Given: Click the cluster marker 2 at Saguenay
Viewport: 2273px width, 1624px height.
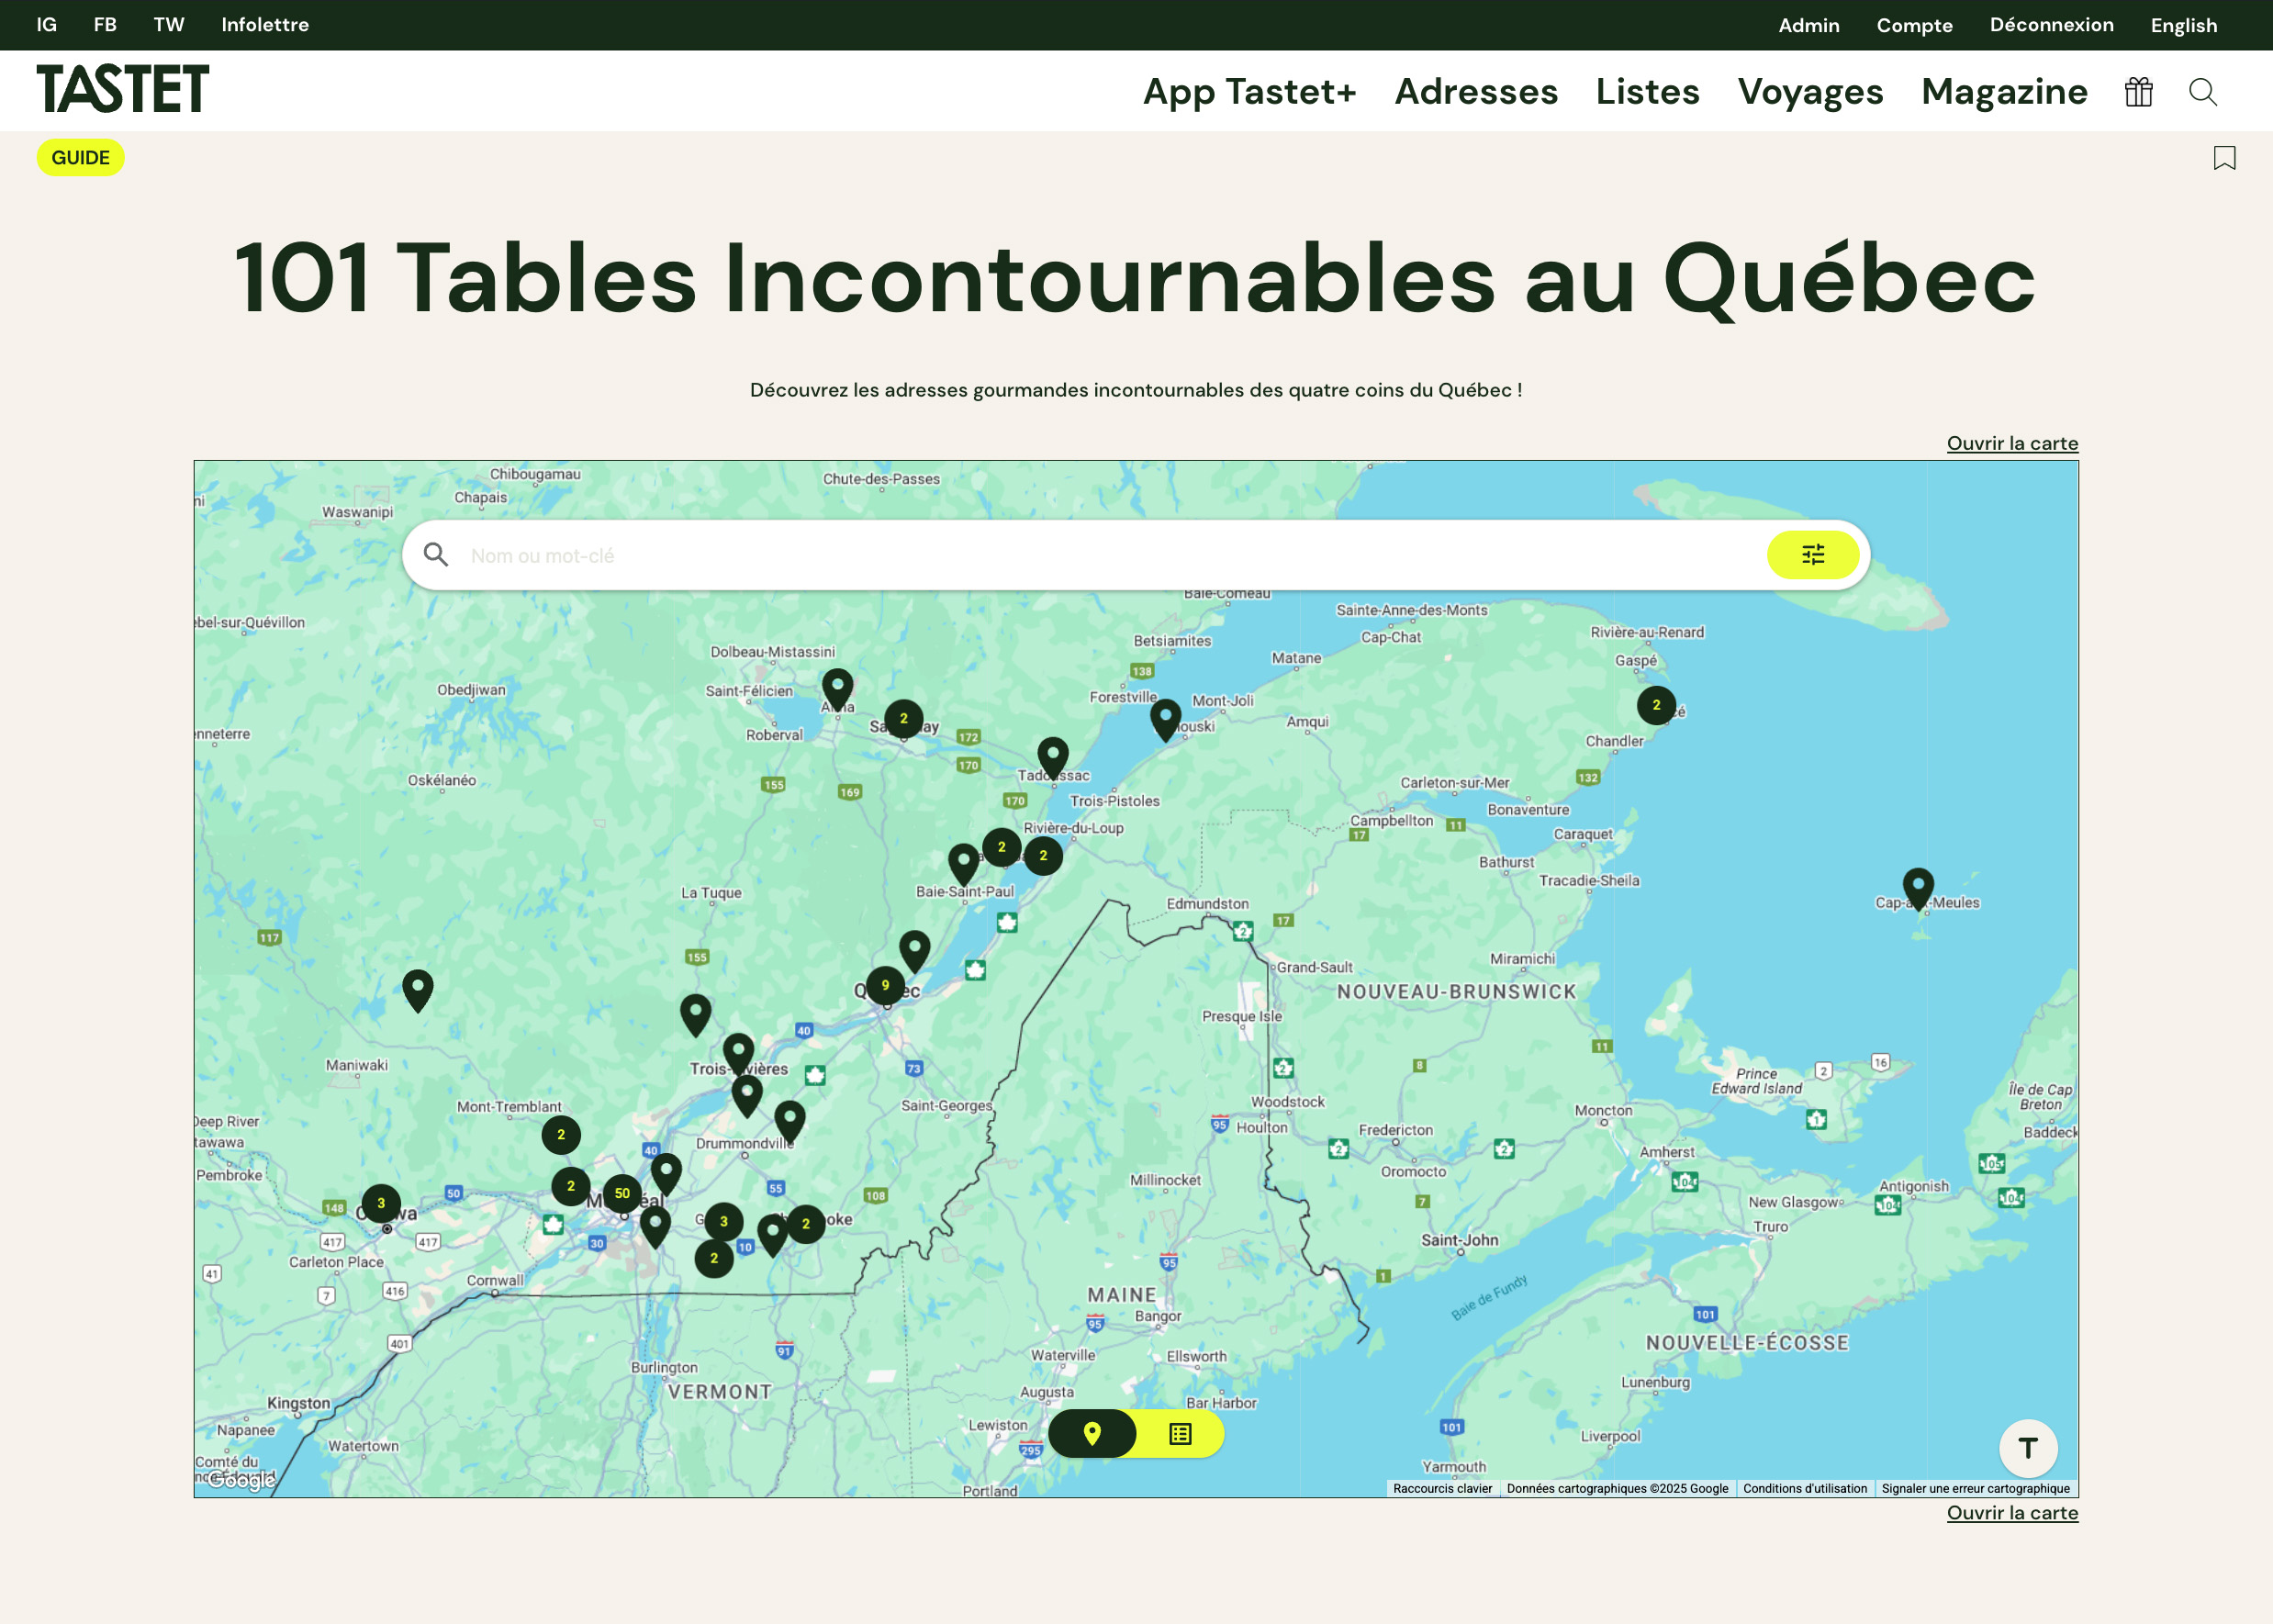Looking at the screenshot, I should [903, 719].
